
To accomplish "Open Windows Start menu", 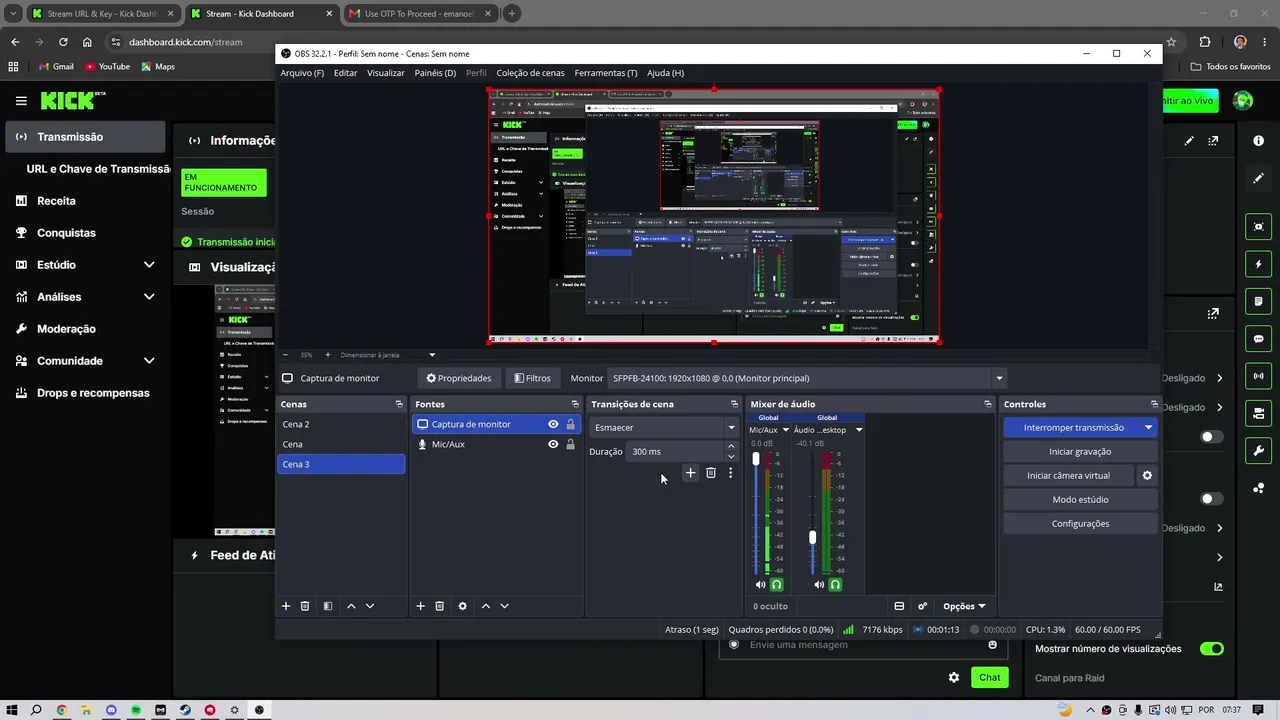I will pyautogui.click(x=11, y=710).
